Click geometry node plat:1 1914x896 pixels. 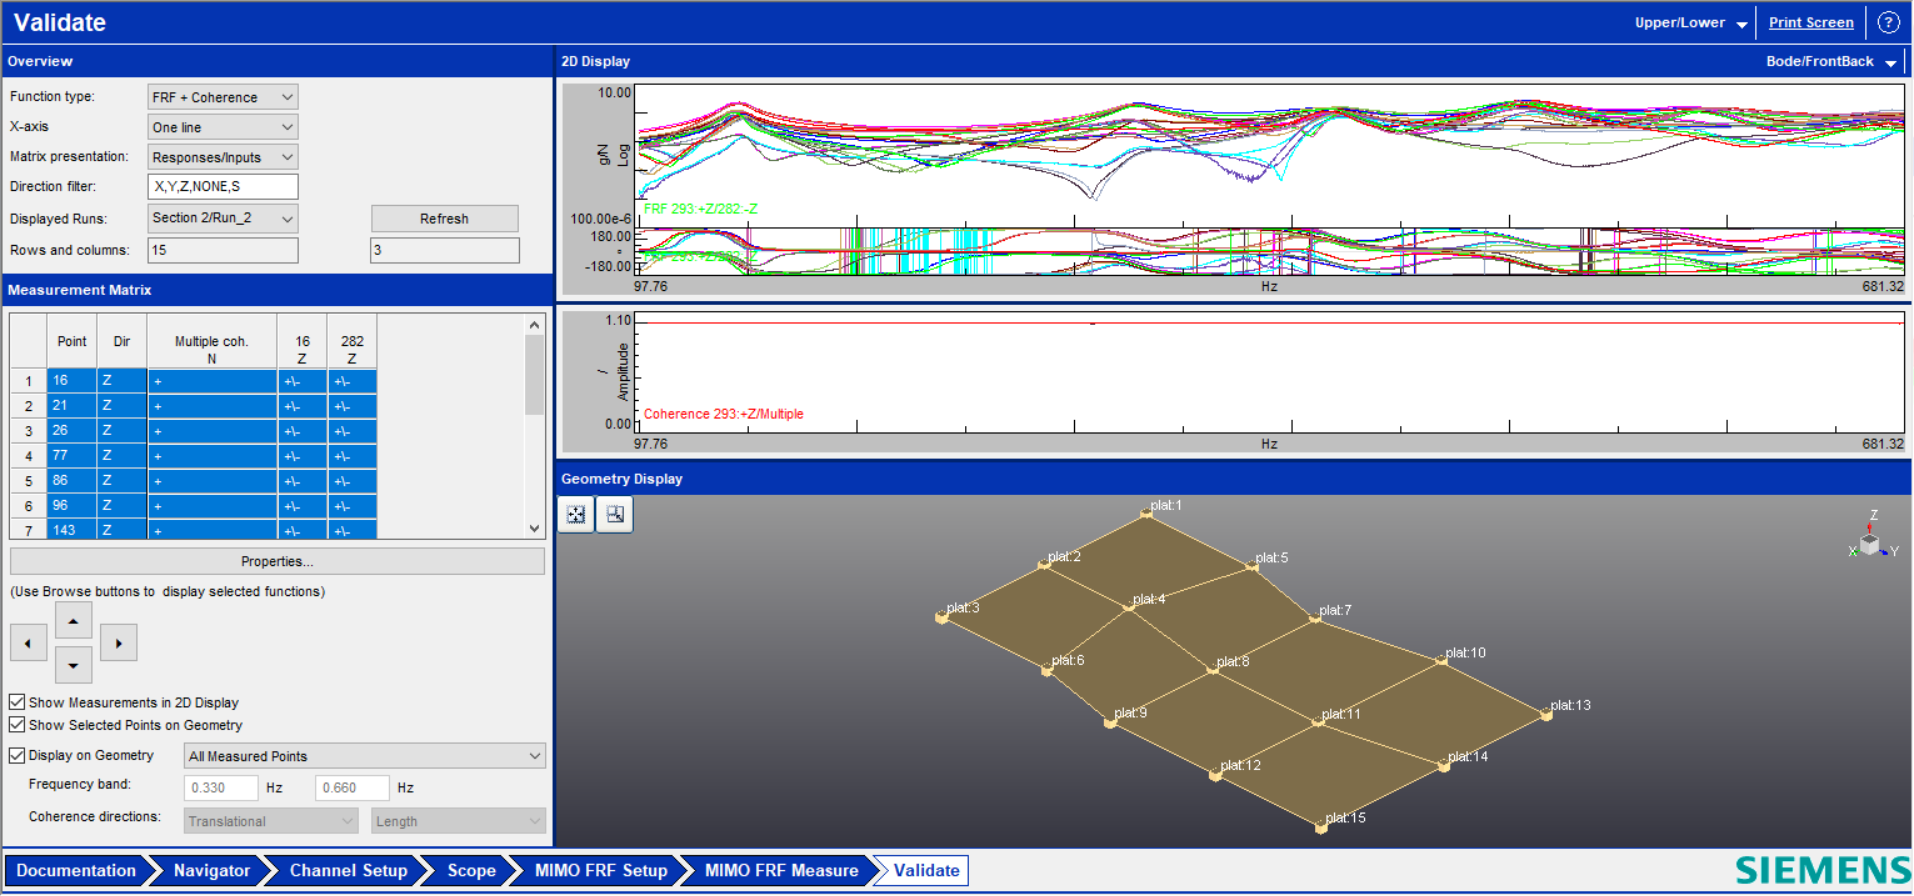click(x=1146, y=514)
